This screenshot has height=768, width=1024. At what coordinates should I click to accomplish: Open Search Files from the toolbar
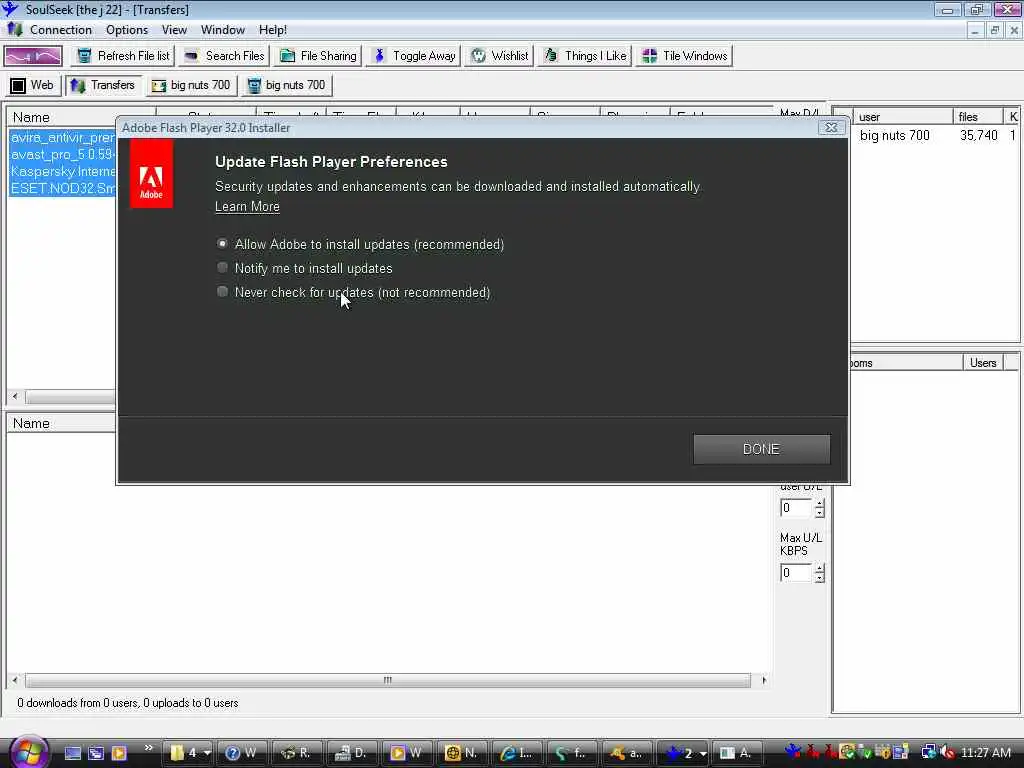coord(224,56)
